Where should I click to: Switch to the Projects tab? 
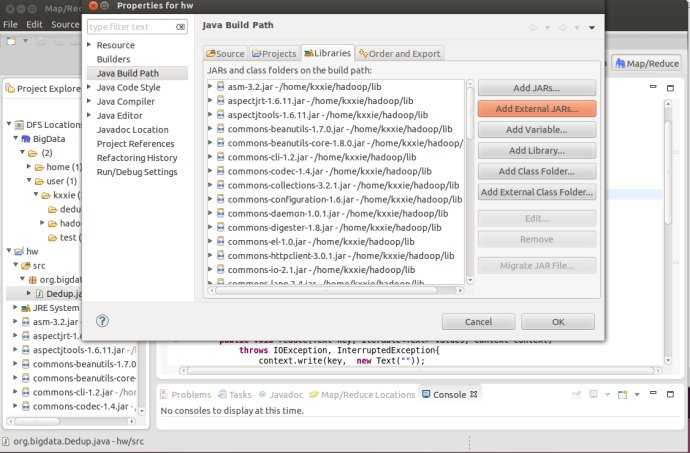click(x=274, y=54)
